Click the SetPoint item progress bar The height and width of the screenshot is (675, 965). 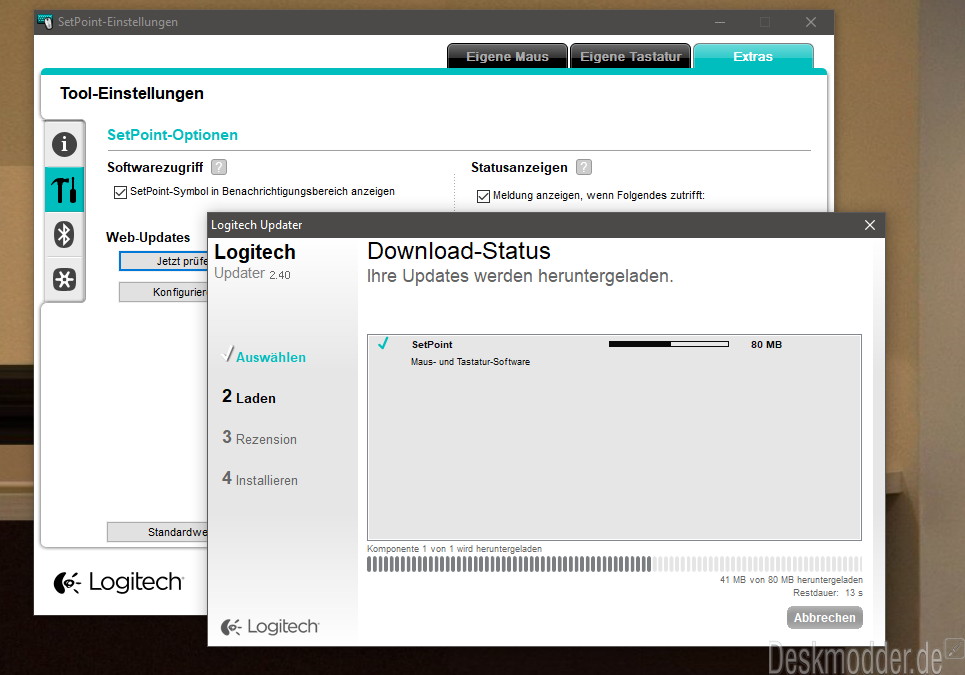[669, 345]
